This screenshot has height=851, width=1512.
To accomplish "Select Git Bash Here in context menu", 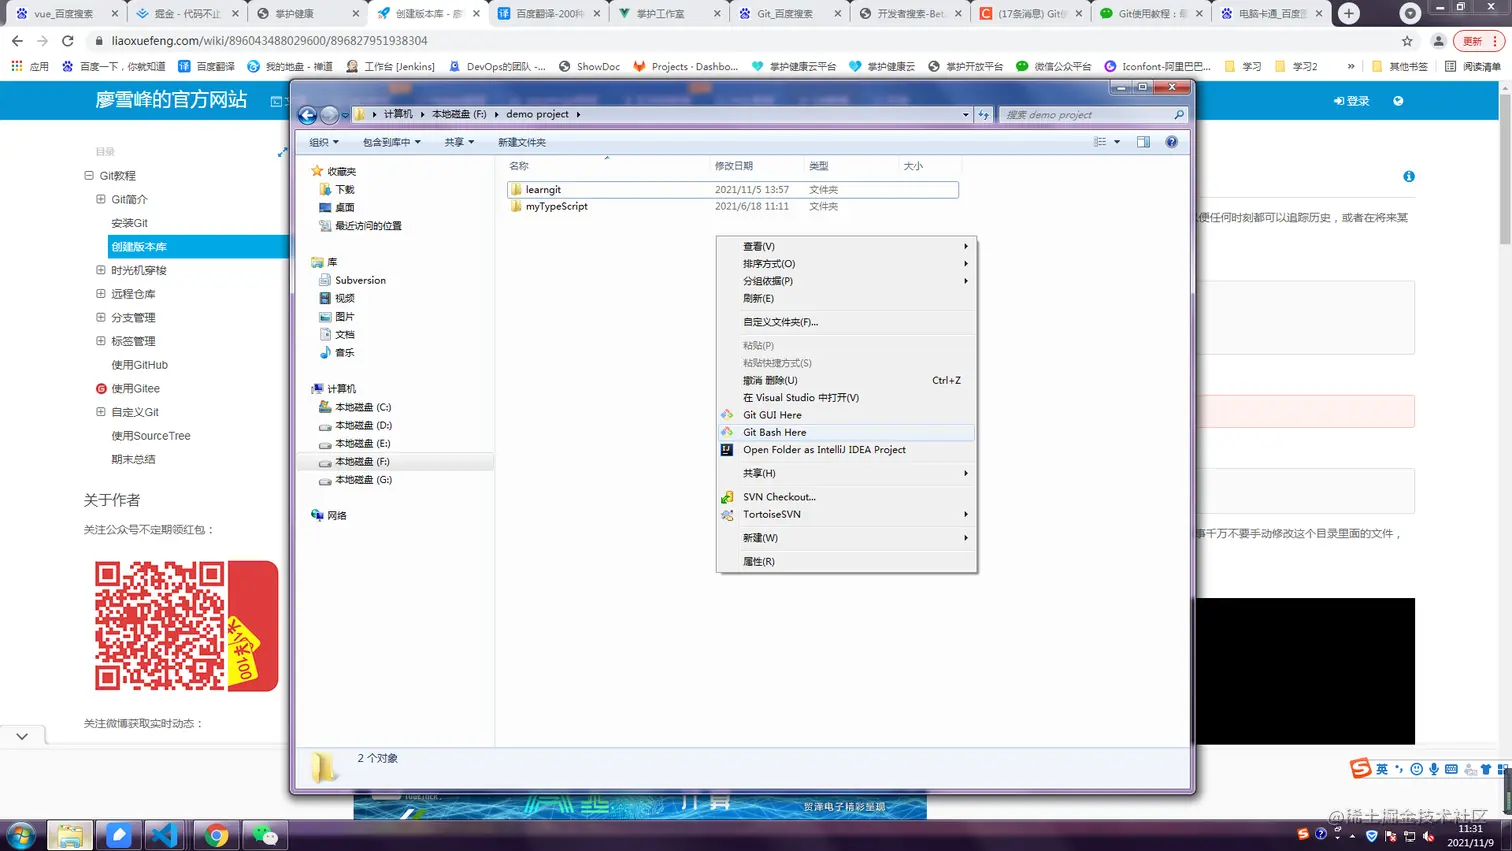I will click(846, 432).
